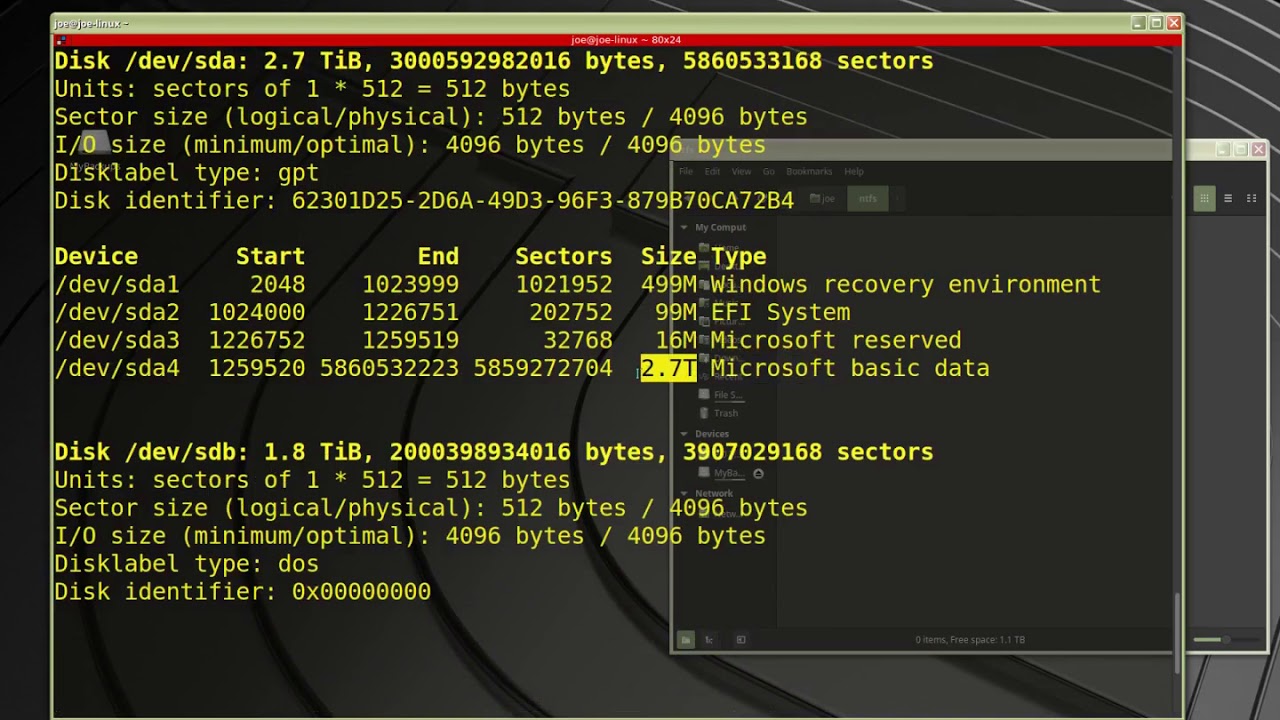Click the ntfs path bar button
This screenshot has height=720, width=1280.
[x=866, y=199]
